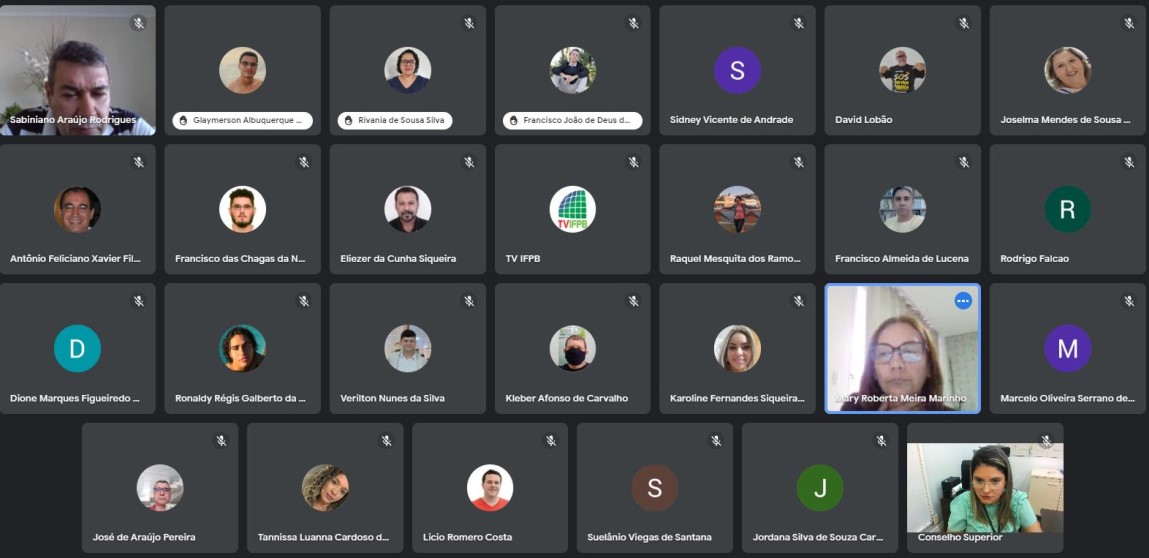Select TV IFPB logo avatar
The width and height of the screenshot is (1149, 558).
coord(572,209)
